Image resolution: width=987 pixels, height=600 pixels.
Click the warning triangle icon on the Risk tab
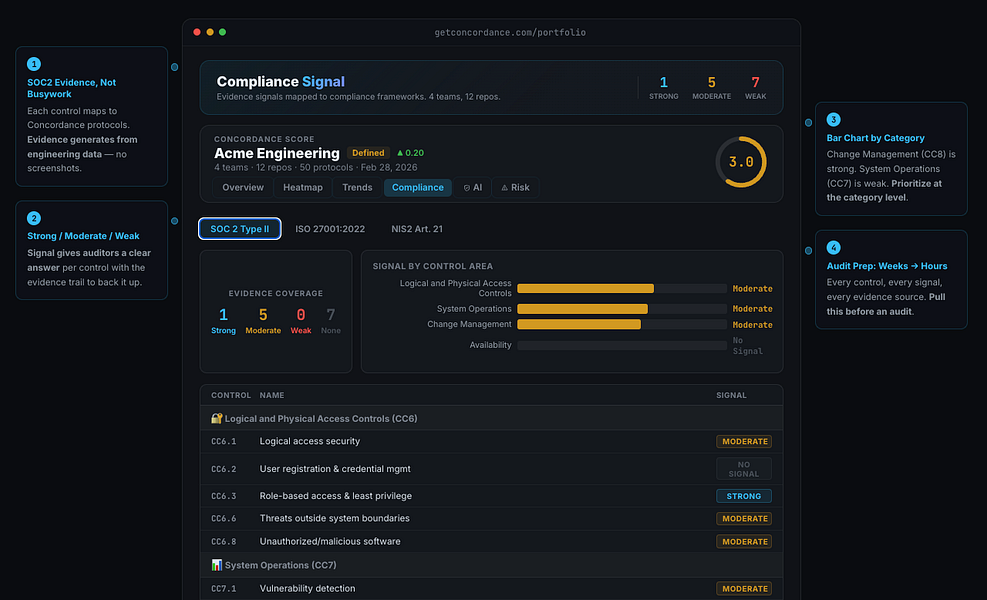tap(504, 188)
